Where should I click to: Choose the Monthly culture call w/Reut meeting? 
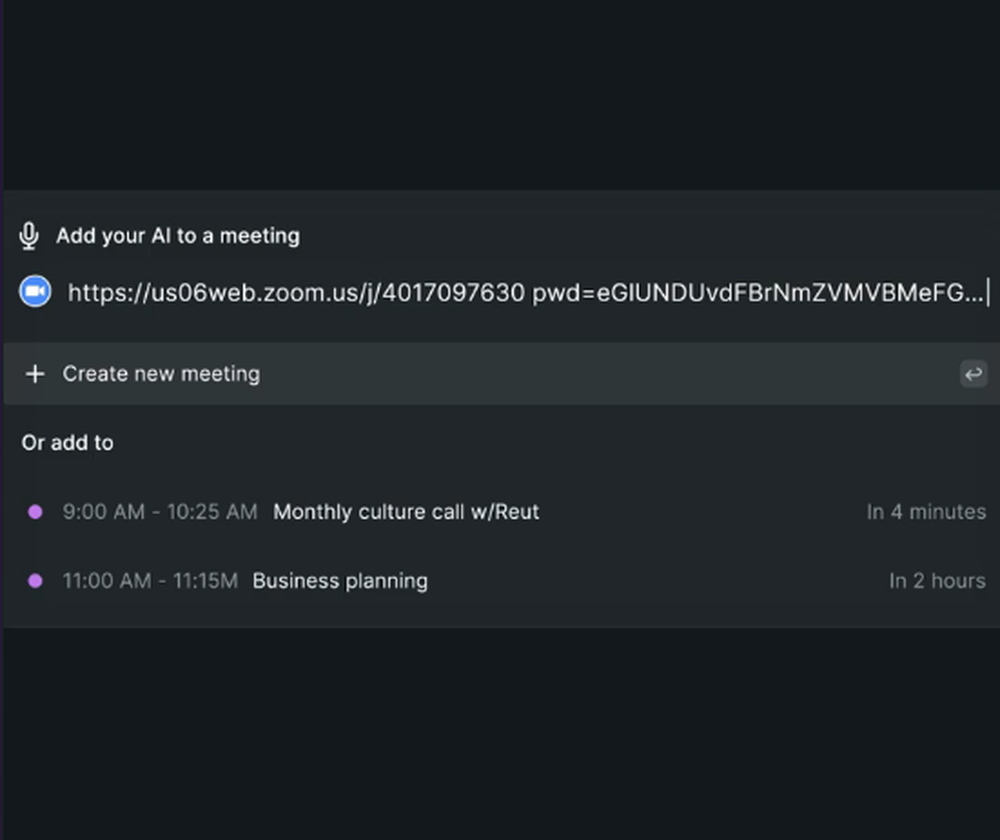(x=406, y=512)
